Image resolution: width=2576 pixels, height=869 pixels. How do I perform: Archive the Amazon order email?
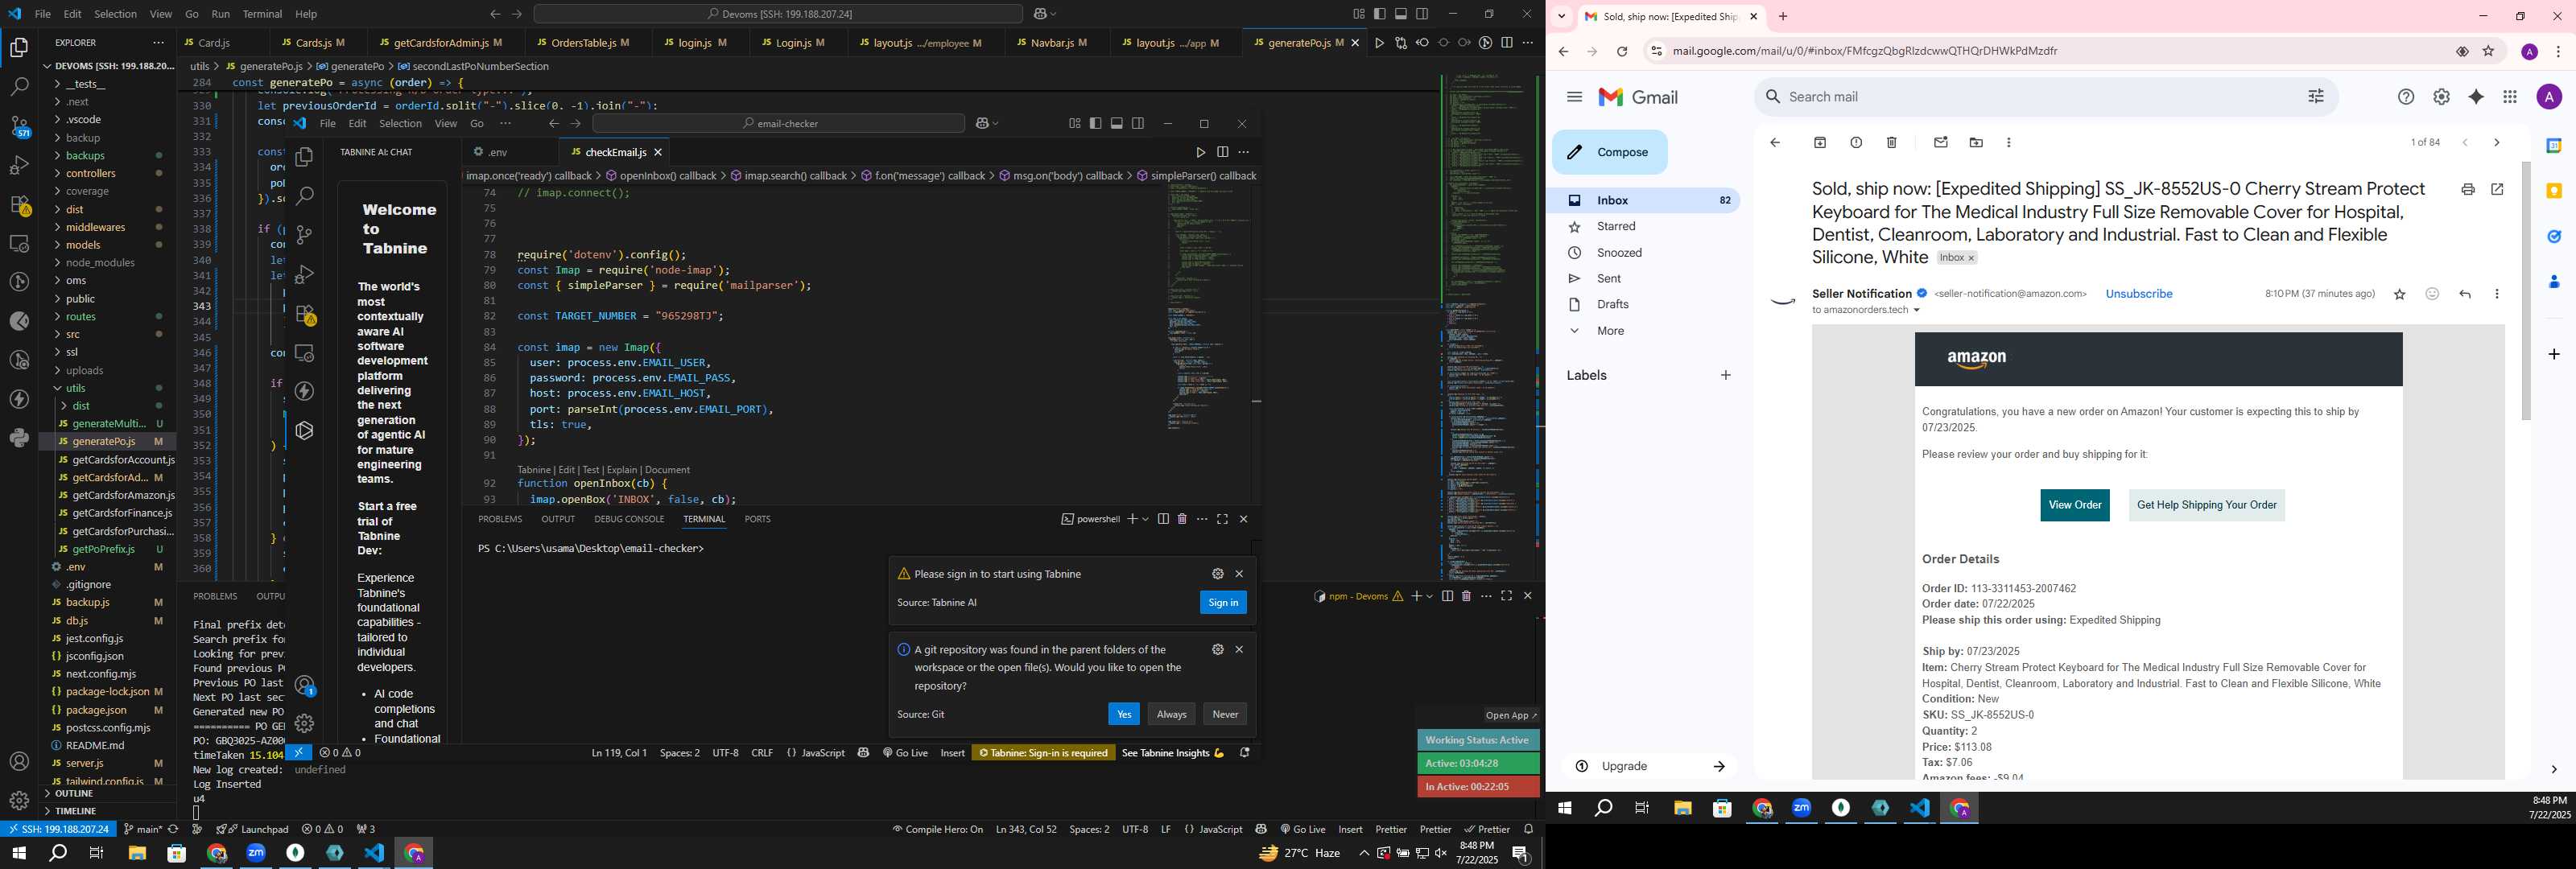pyautogui.click(x=1820, y=143)
